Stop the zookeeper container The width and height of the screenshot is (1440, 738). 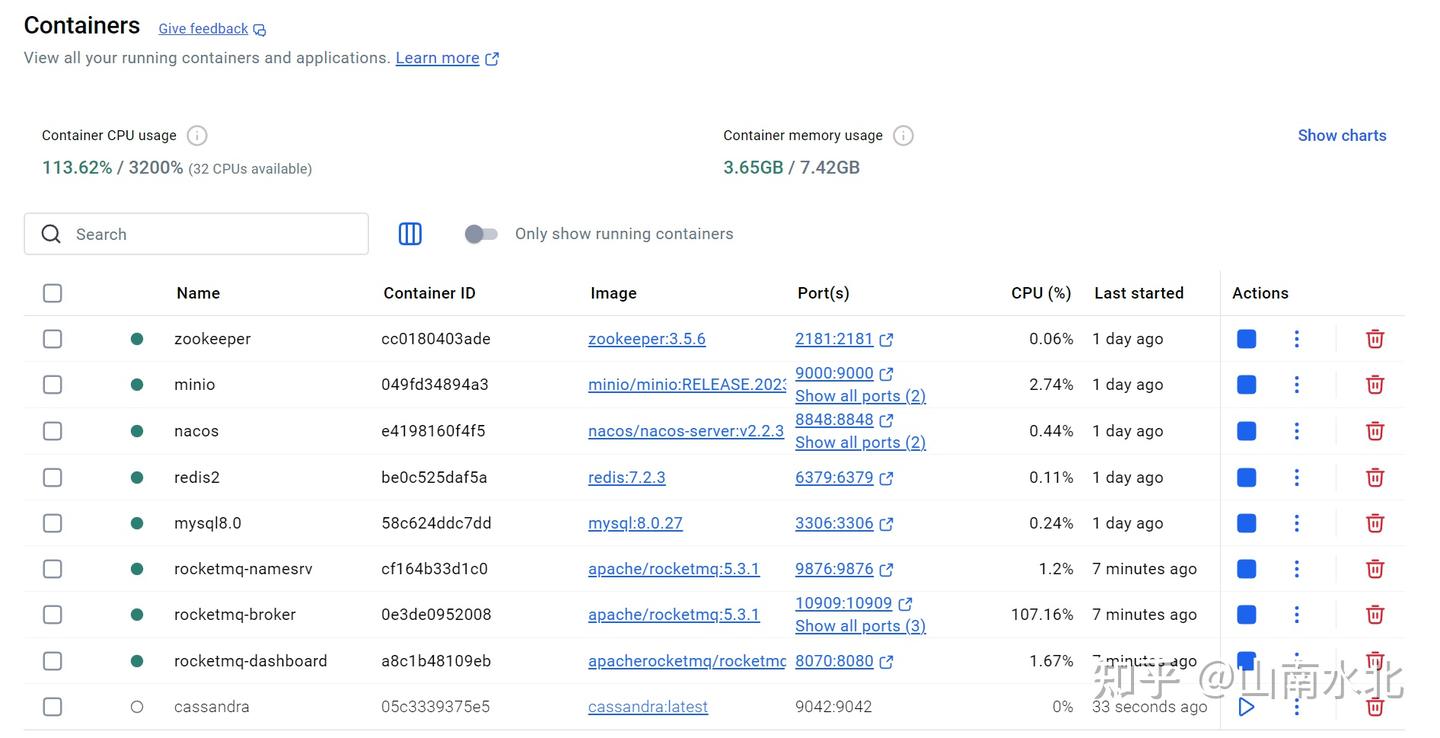(1246, 339)
